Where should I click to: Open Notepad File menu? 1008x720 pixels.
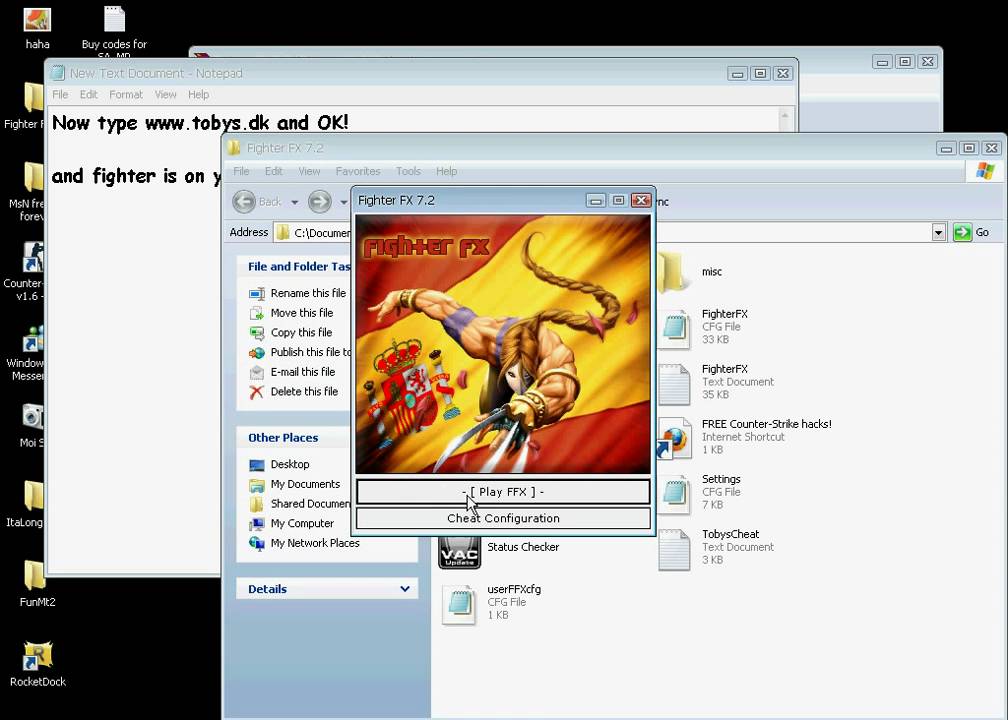point(60,94)
